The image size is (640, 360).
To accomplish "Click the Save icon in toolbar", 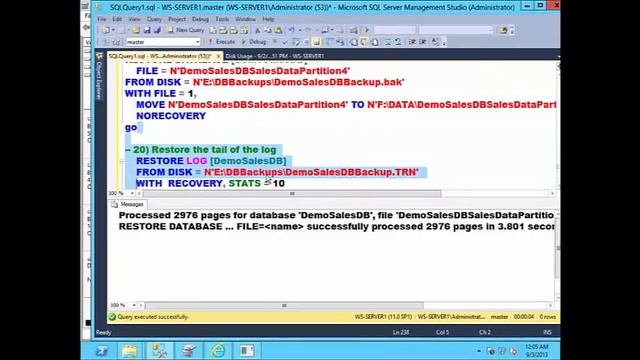I will (147, 30).
